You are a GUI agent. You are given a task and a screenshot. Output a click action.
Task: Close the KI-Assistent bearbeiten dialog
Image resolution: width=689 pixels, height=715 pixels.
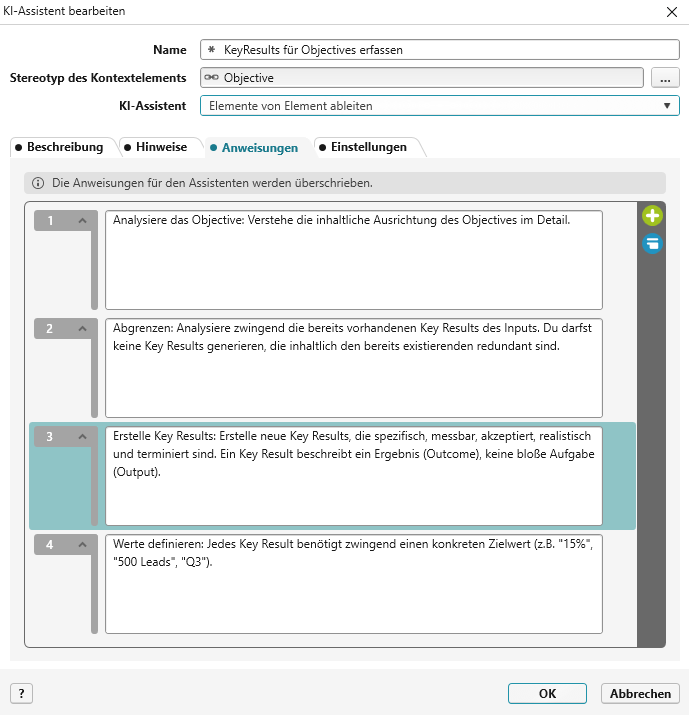click(670, 12)
